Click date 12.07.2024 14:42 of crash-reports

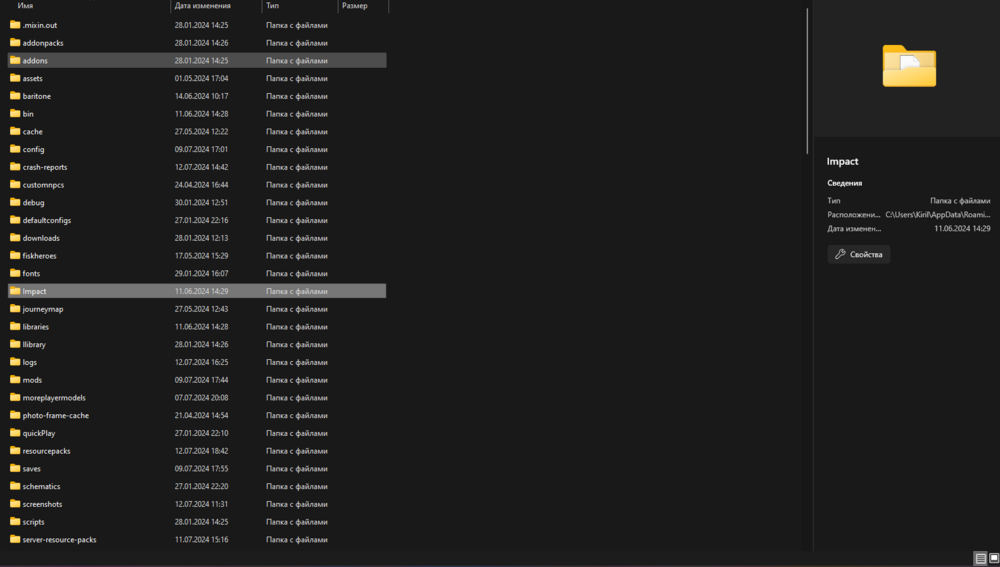pyautogui.click(x=202, y=166)
